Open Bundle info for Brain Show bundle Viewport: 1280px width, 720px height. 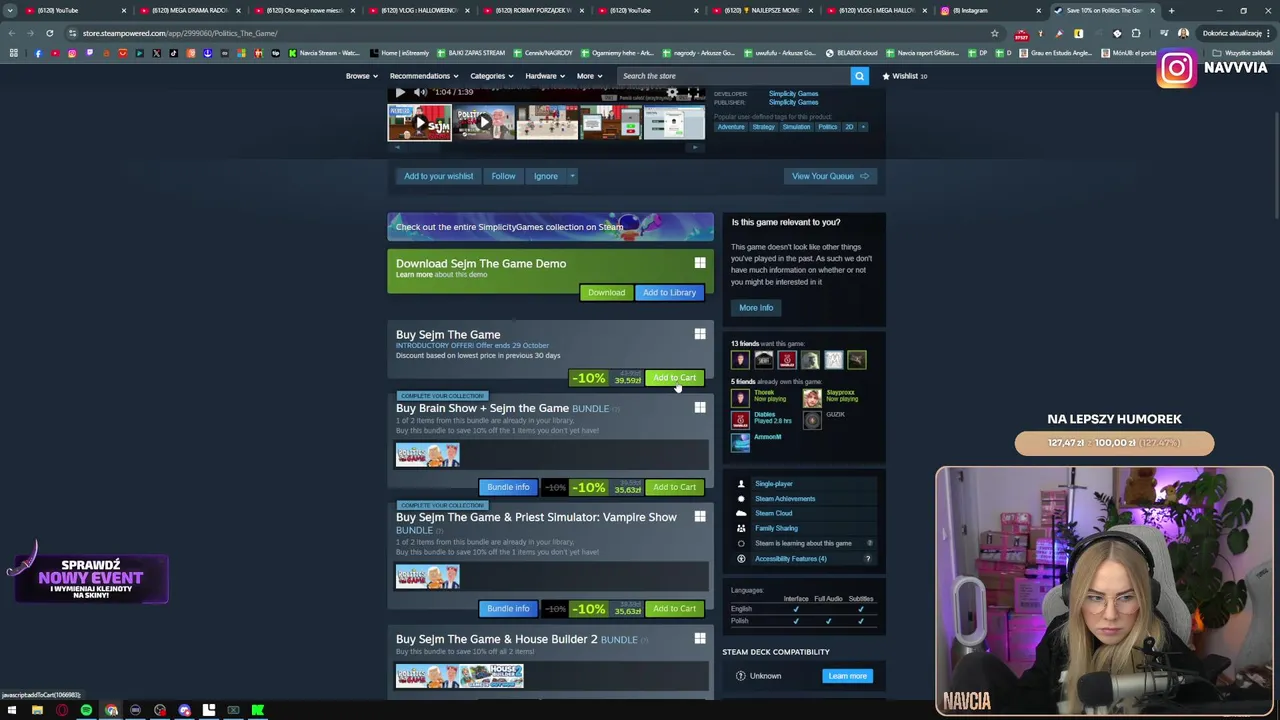point(508,487)
